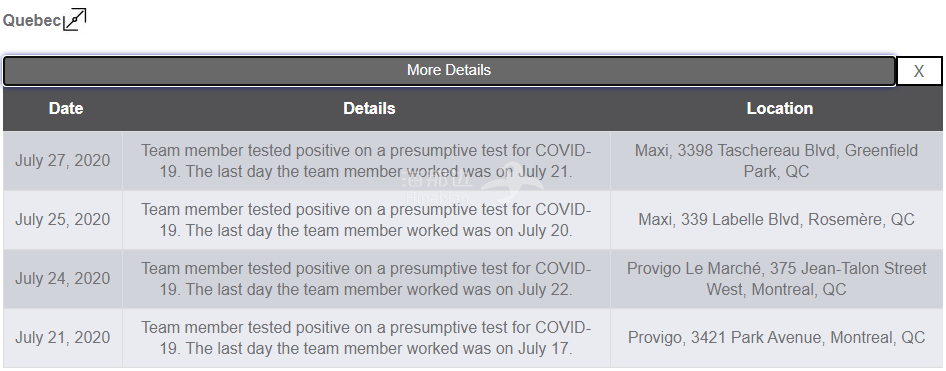Click details mentioning last worked July 17
The width and height of the screenshot is (946, 371).
pyautogui.click(x=366, y=337)
